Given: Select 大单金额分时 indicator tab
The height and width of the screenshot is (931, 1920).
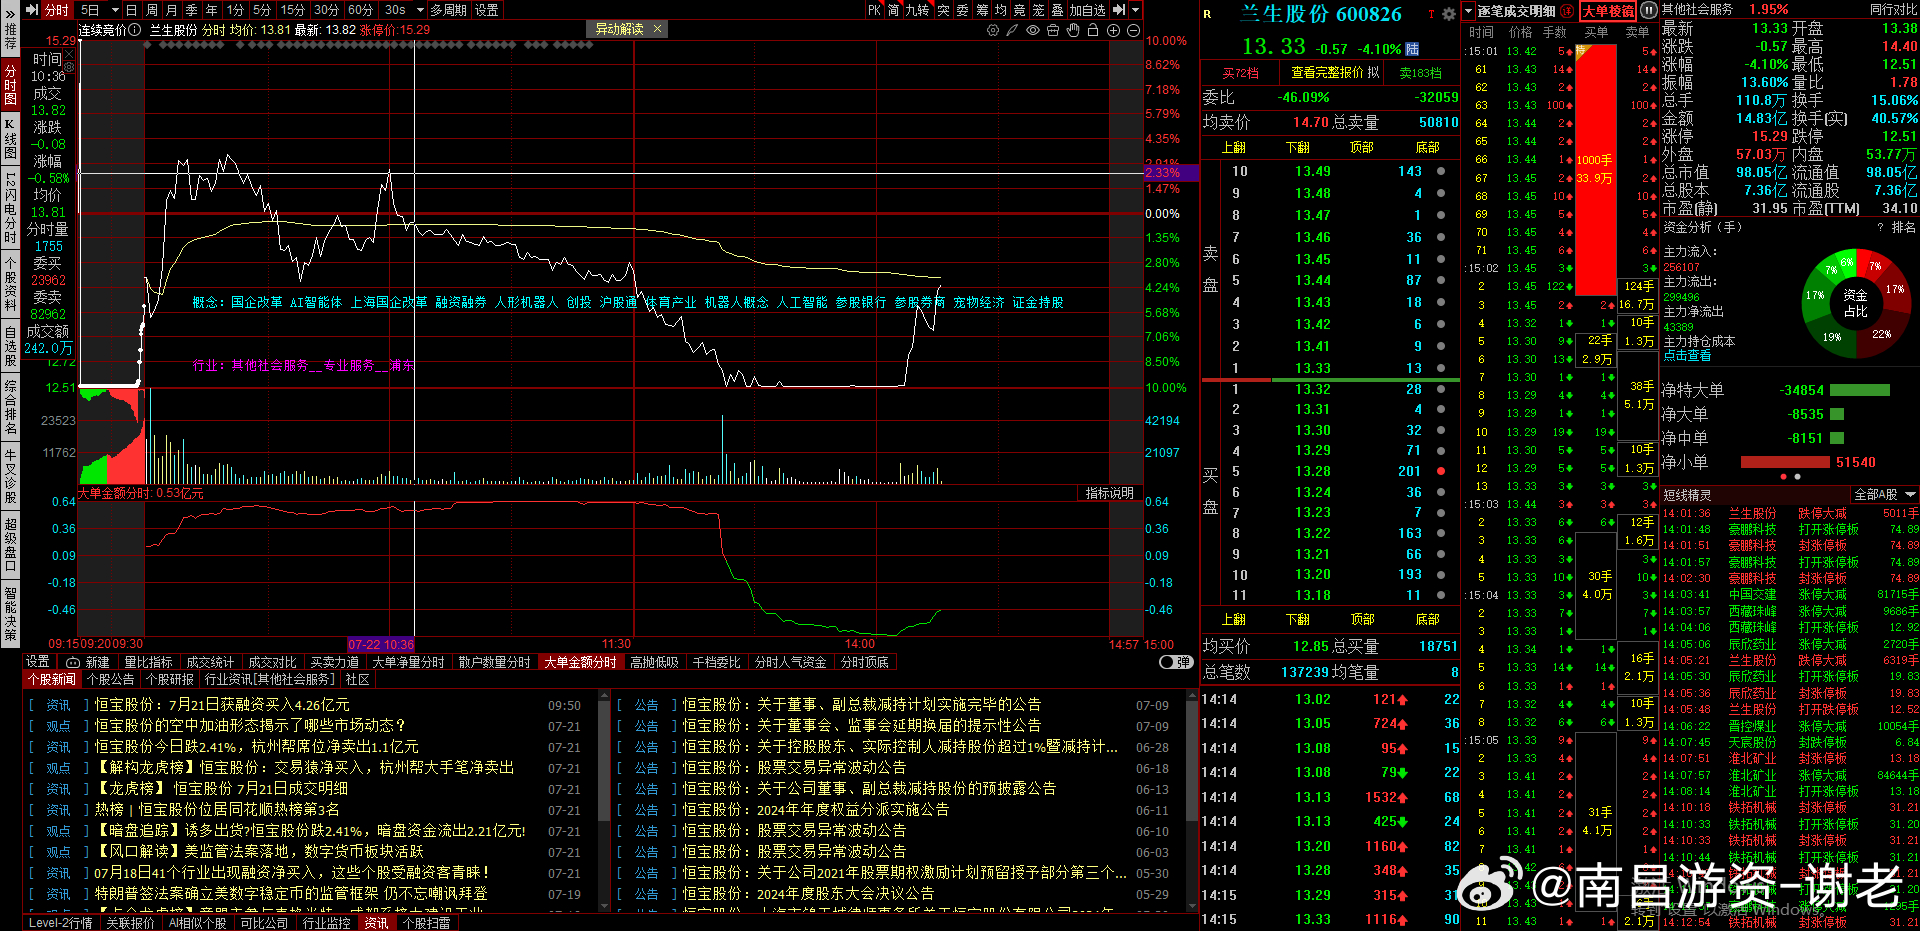Looking at the screenshot, I should [580, 662].
